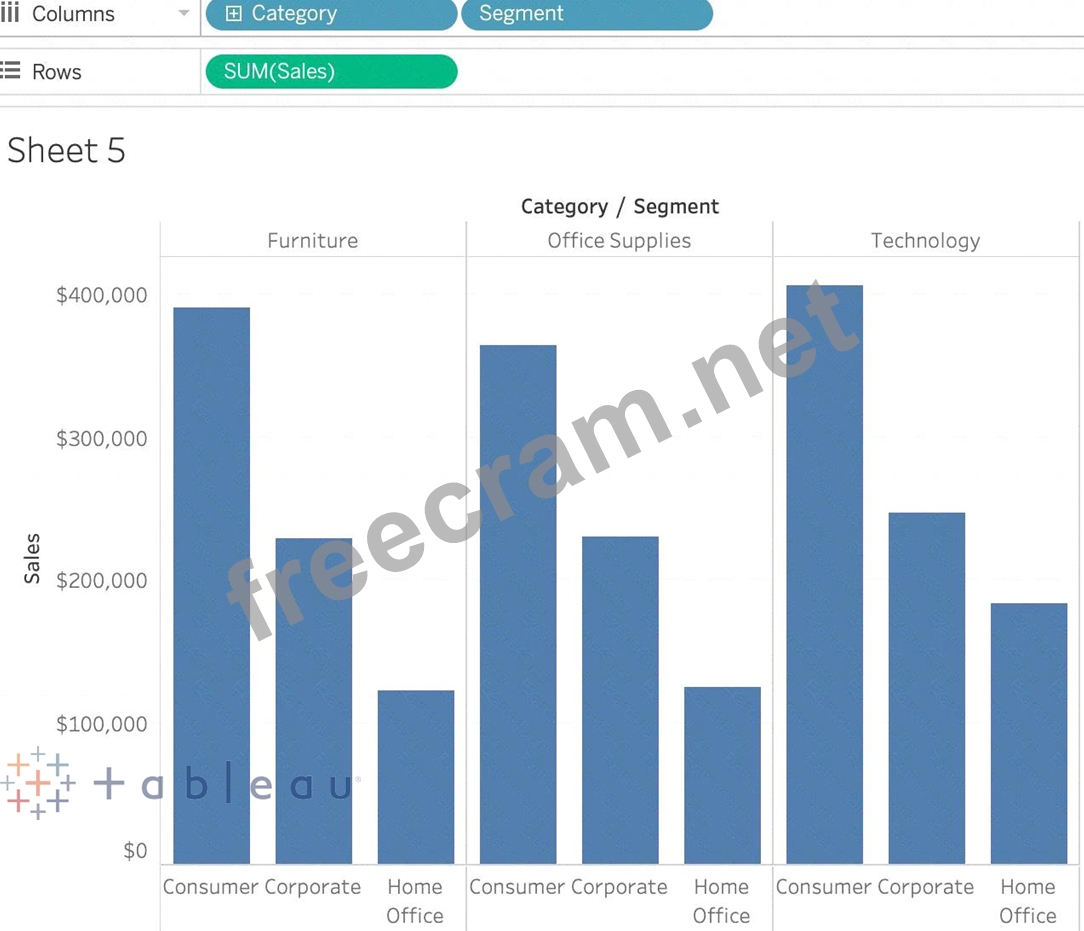Image resolution: width=1084 pixels, height=931 pixels.
Task: Select the Office Supplies column header
Action: pyautogui.click(x=619, y=240)
